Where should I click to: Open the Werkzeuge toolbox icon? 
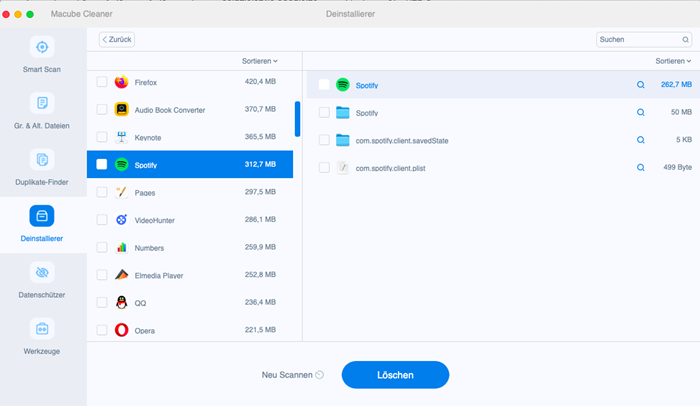pos(42,329)
